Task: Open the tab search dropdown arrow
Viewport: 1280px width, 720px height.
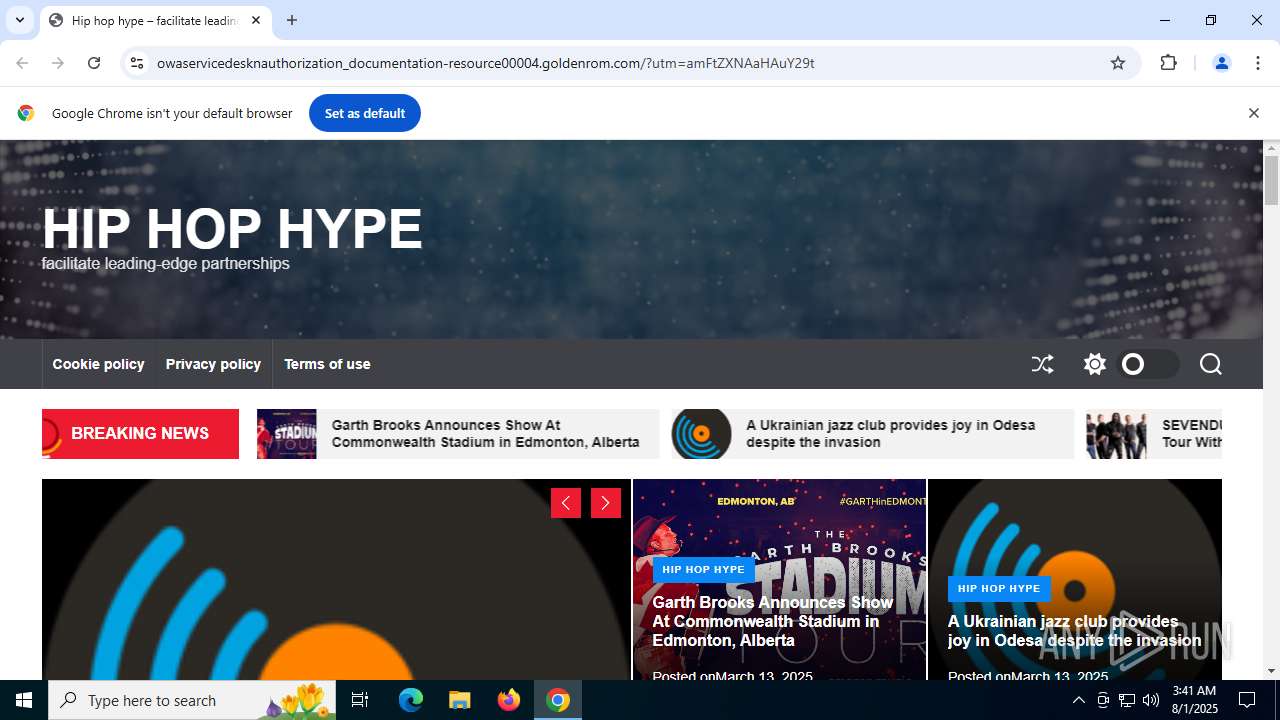Action: tap(19, 20)
